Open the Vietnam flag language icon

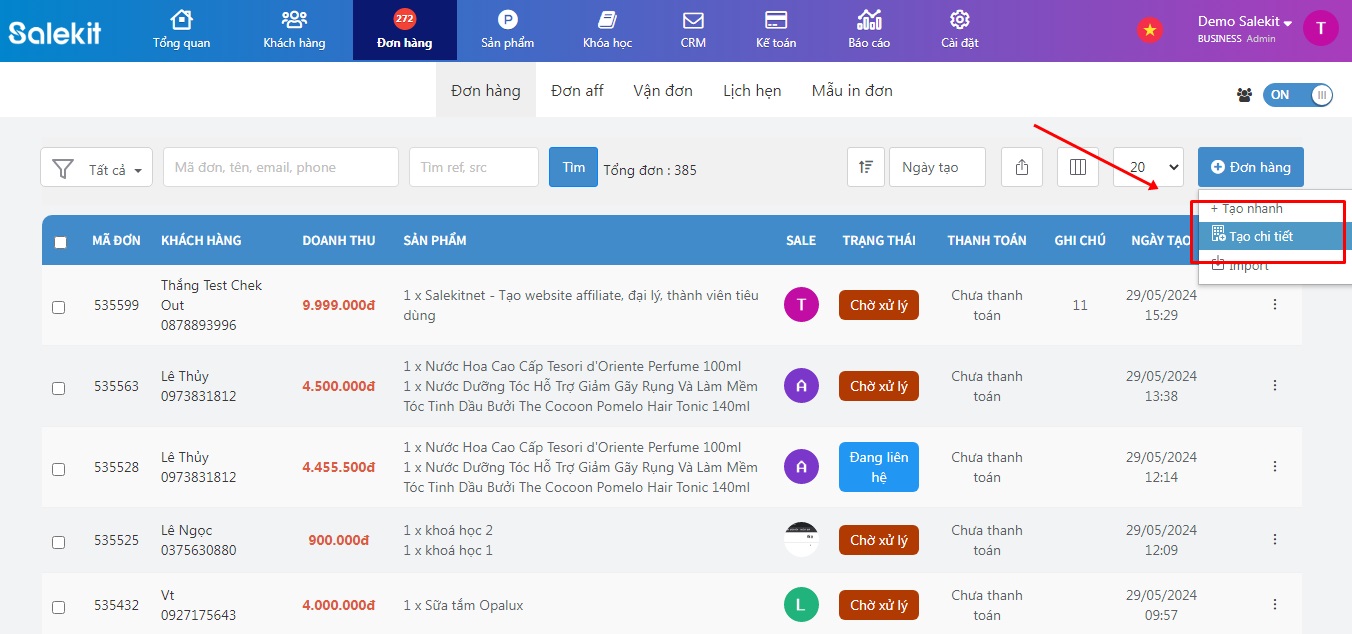(x=1149, y=30)
